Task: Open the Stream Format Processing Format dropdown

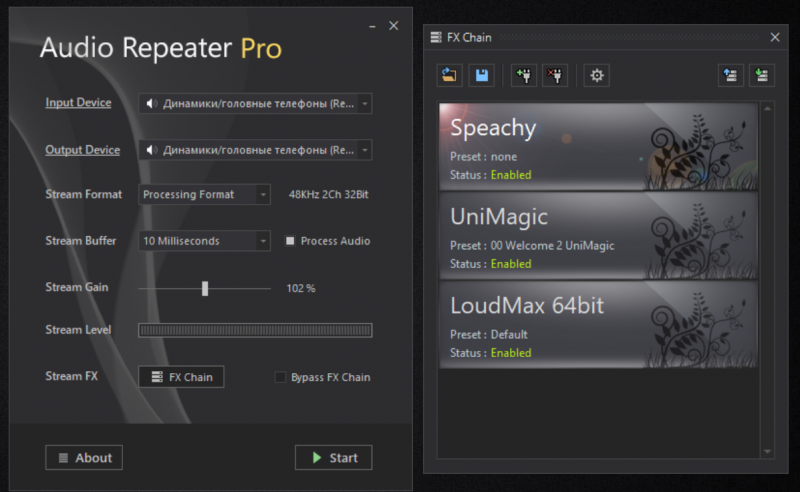Action: (204, 194)
